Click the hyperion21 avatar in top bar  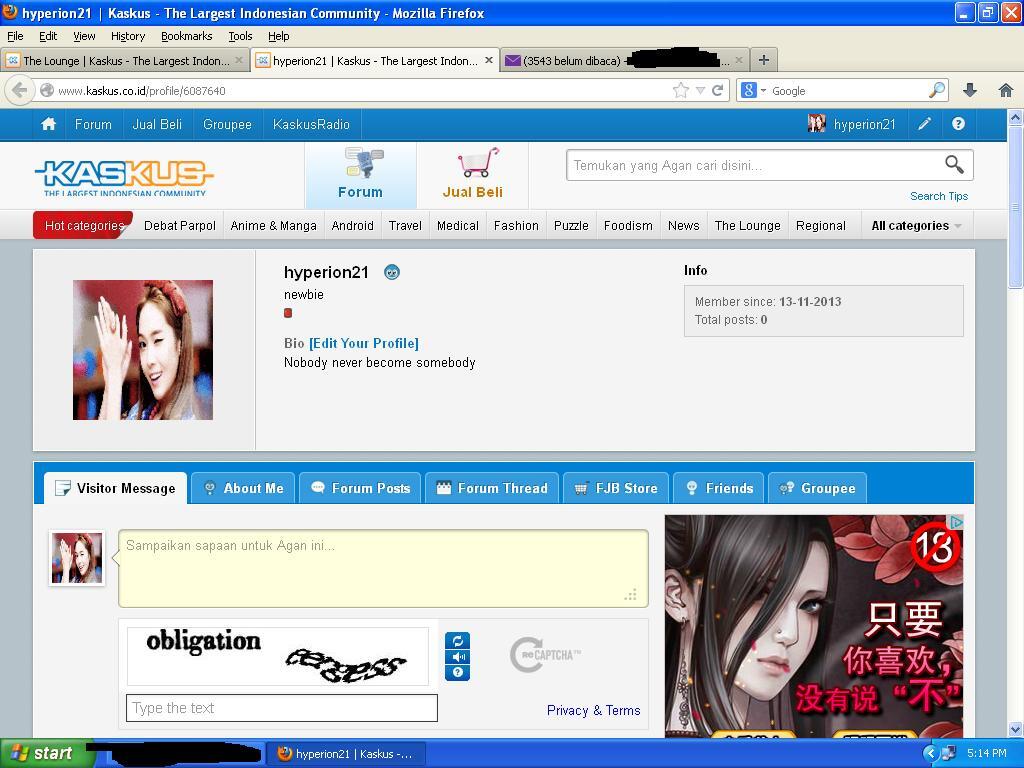(816, 123)
